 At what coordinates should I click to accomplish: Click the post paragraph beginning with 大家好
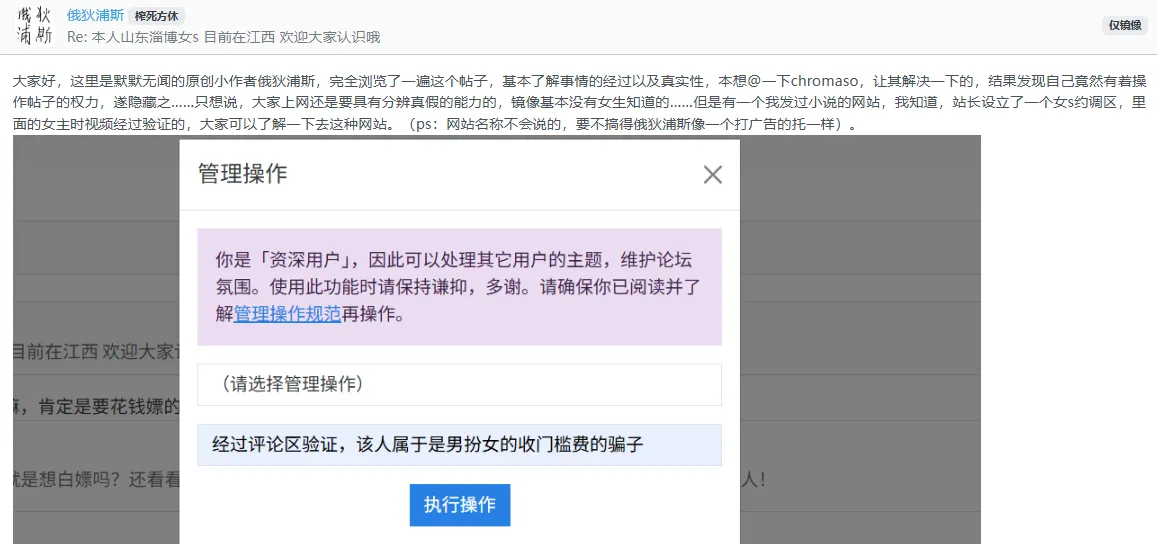400,81
